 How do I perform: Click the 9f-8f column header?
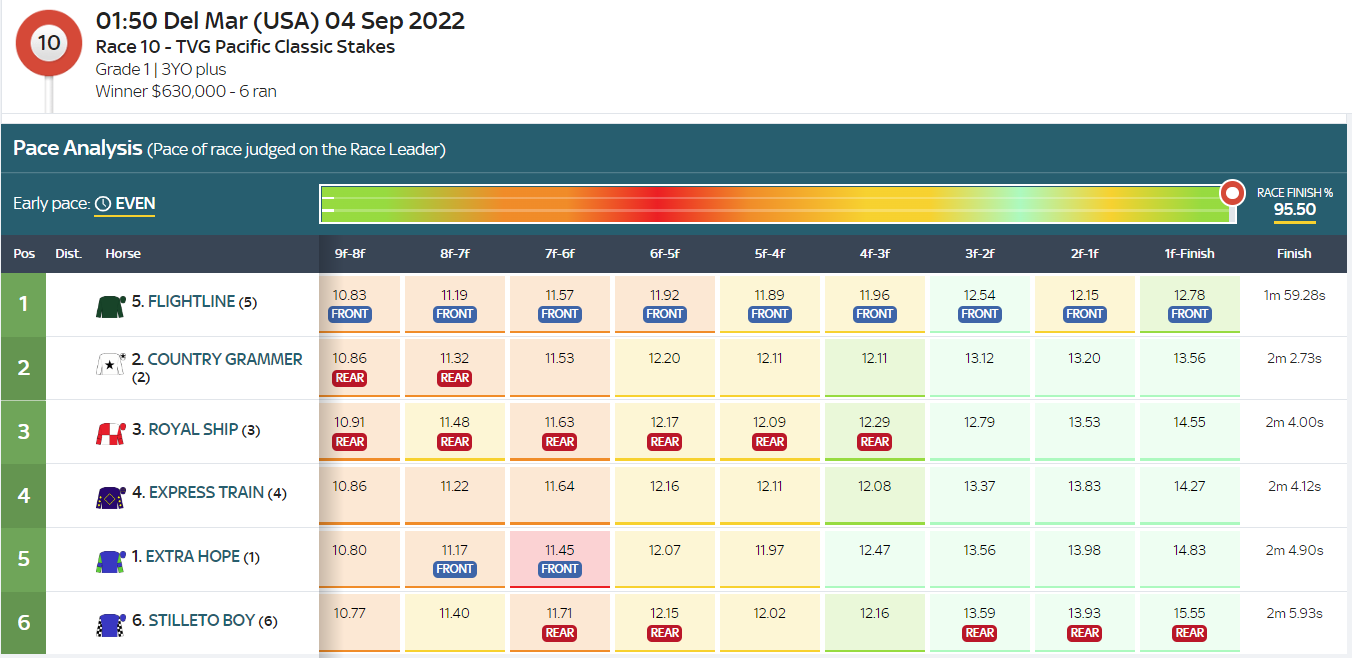349,254
